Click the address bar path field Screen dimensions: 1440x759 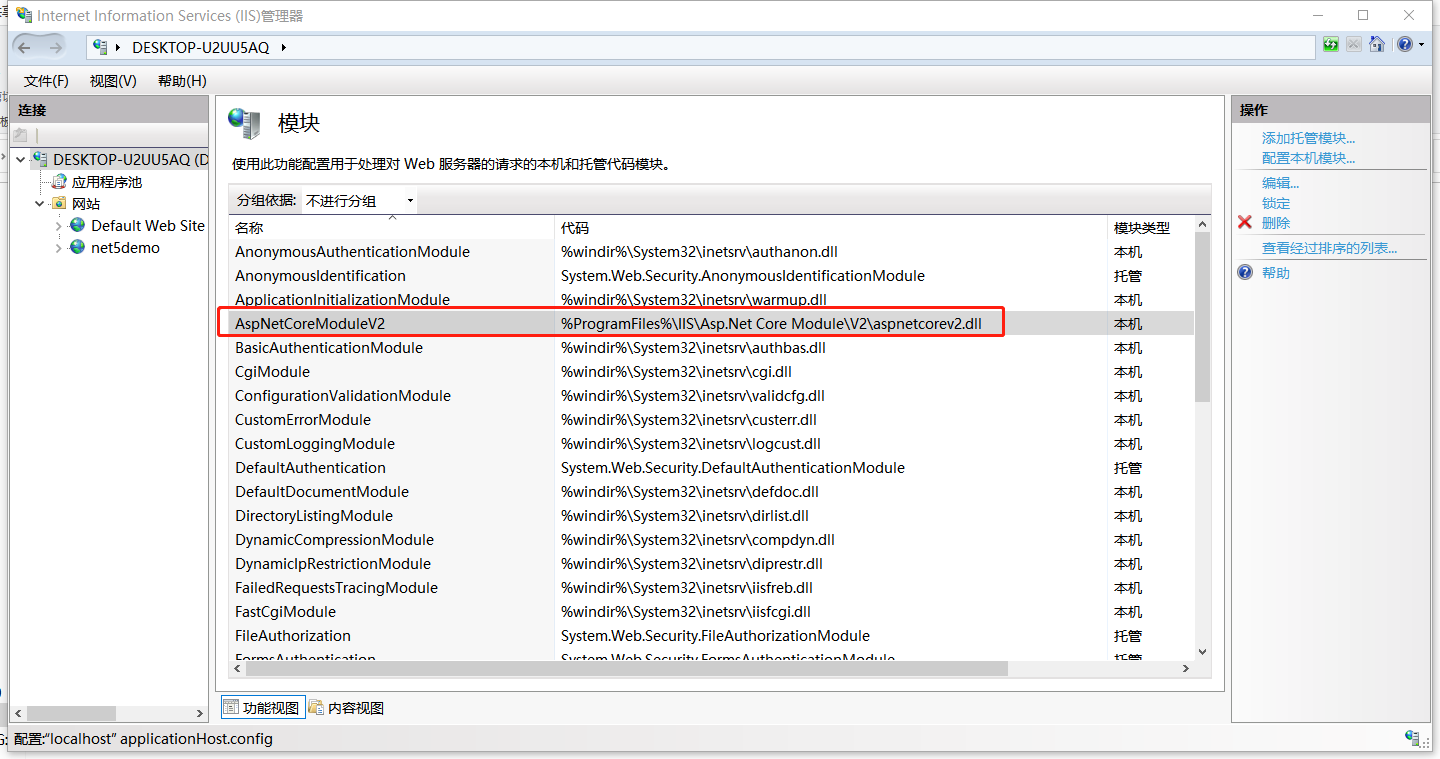click(701, 47)
